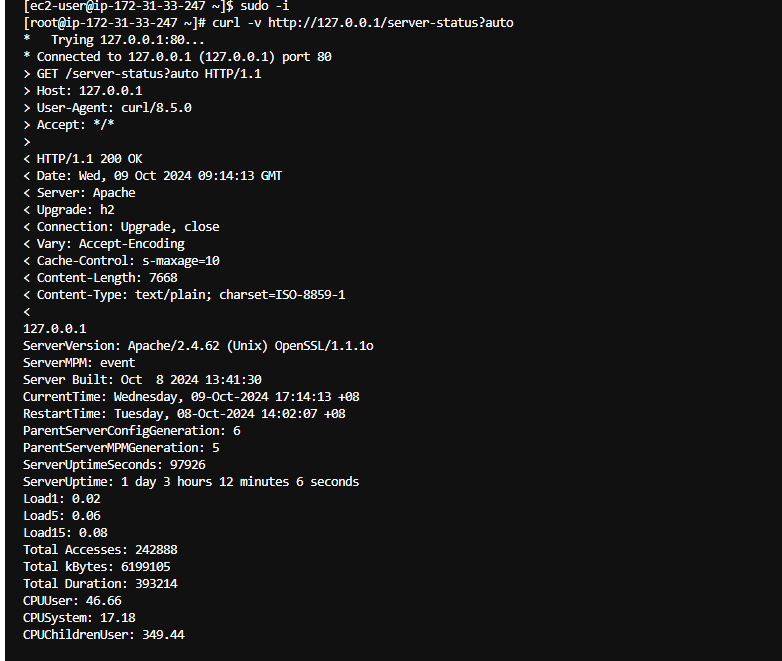This screenshot has height=661, width=782.
Task: Click the ServerUptimeSeconds 97926 value
Action: coord(188,464)
